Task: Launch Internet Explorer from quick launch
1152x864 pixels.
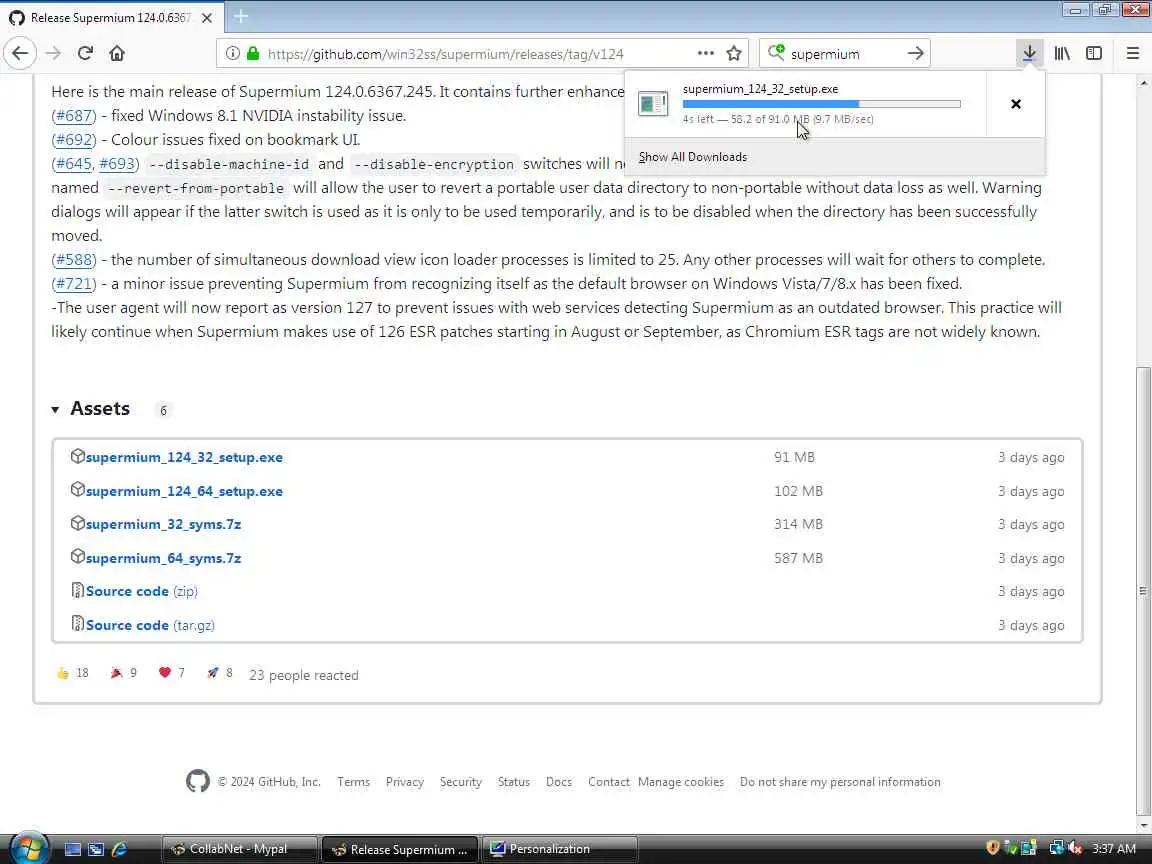Action: click(x=119, y=849)
